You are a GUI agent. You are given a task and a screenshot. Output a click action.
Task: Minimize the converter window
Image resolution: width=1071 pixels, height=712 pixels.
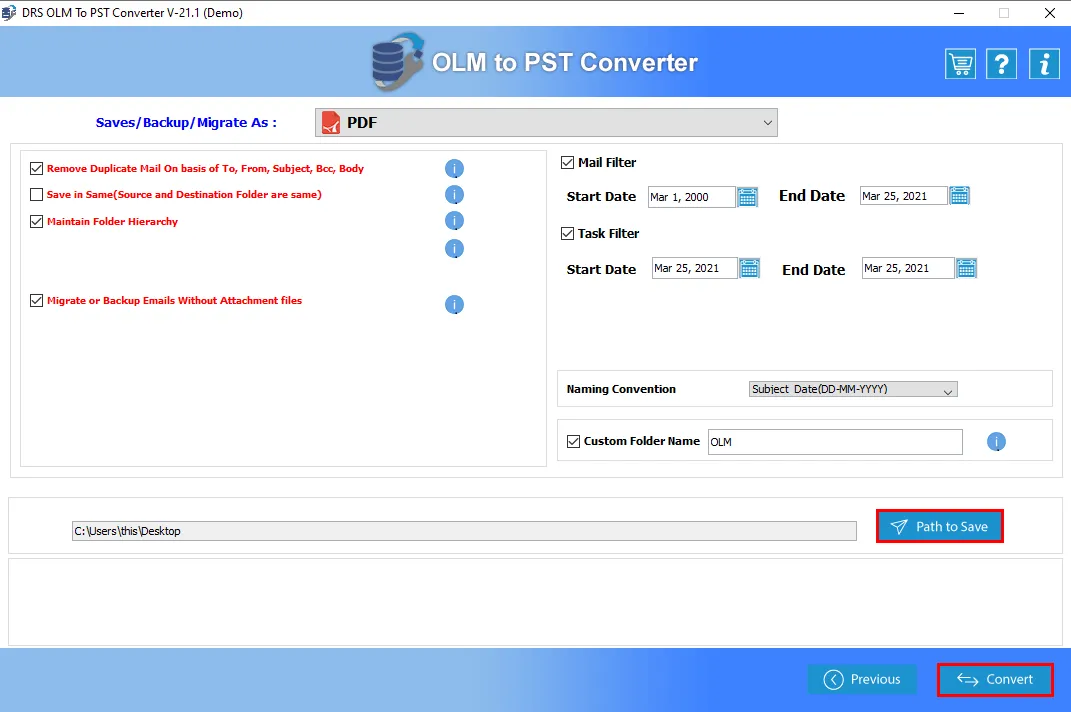coord(959,13)
